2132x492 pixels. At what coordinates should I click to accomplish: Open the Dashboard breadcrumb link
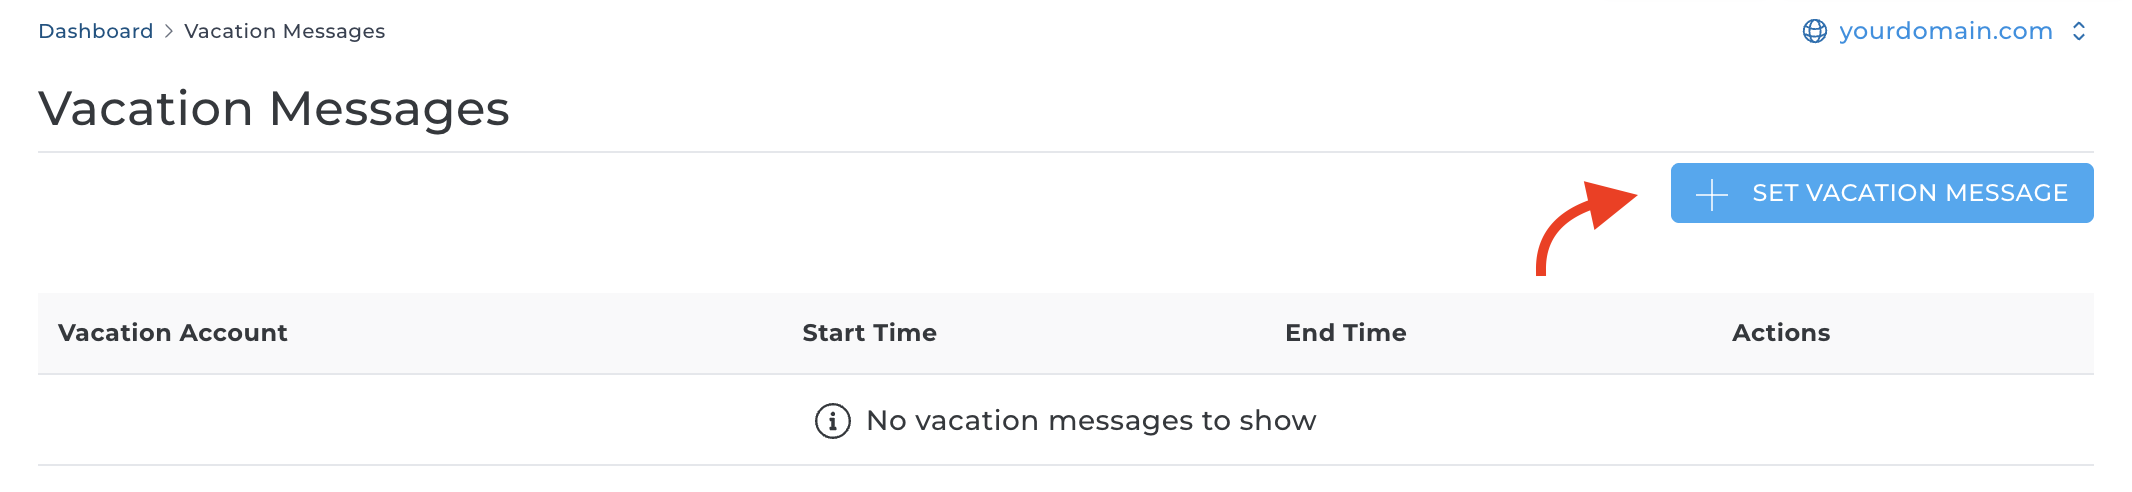click(95, 31)
